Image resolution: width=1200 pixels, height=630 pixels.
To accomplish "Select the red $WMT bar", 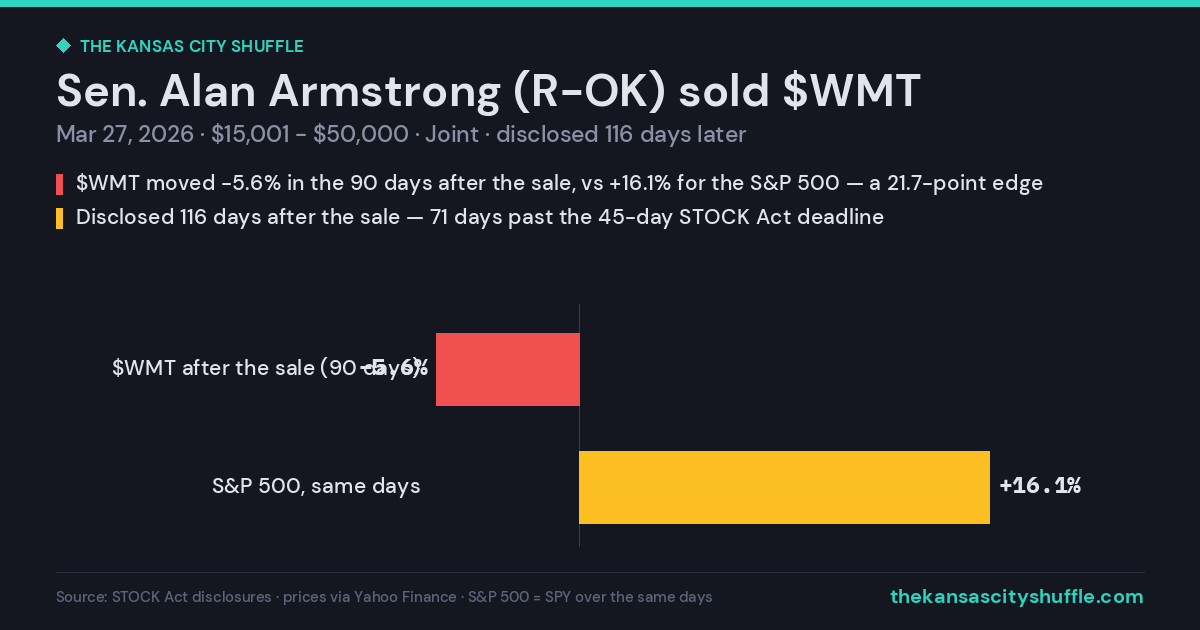I will pos(508,369).
